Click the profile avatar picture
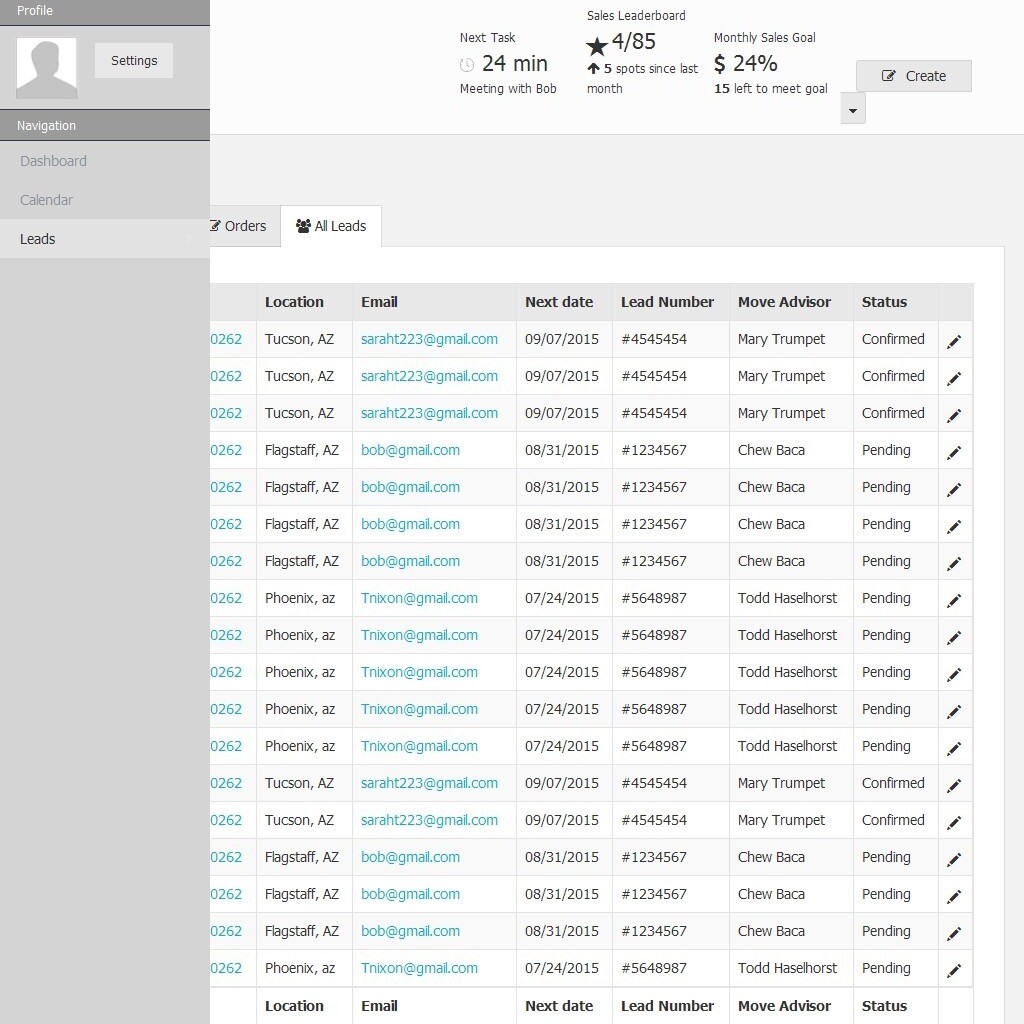This screenshot has width=1024, height=1024. point(47,68)
